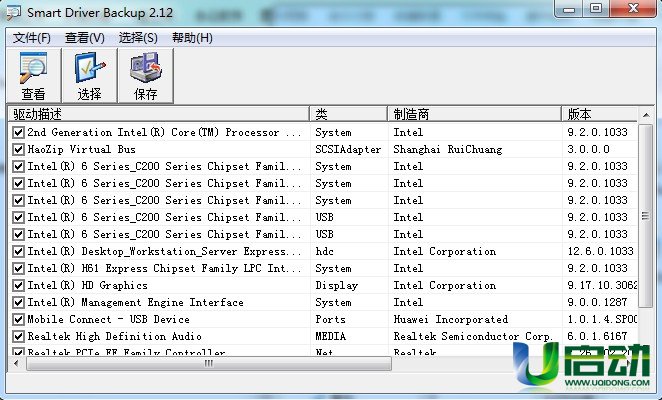The width and height of the screenshot is (662, 400).
Task: Click the vertical scrollbar up arrow
Action: point(646,115)
